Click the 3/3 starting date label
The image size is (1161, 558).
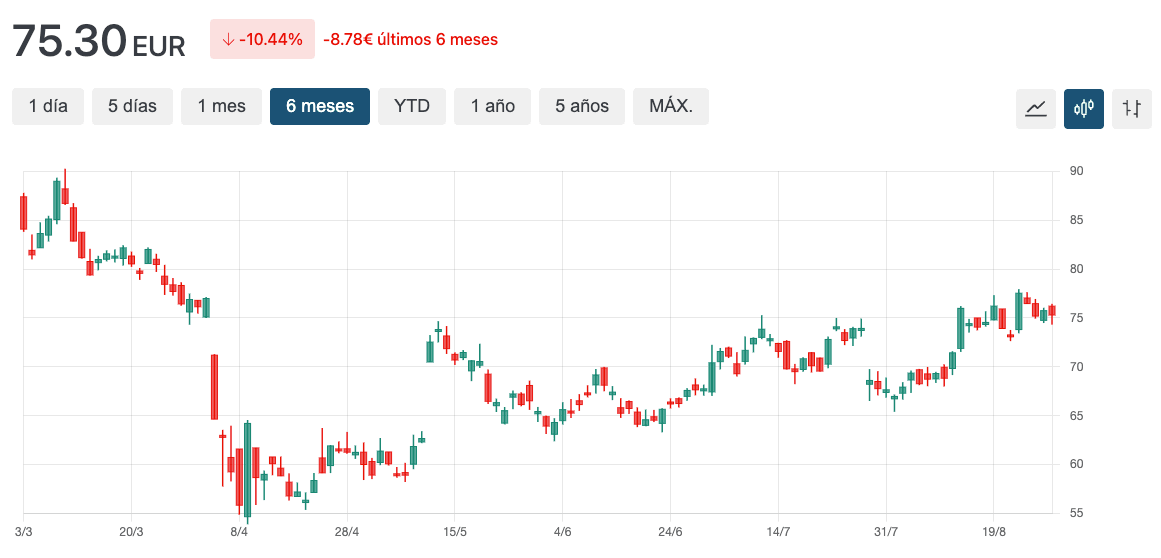coord(24,531)
